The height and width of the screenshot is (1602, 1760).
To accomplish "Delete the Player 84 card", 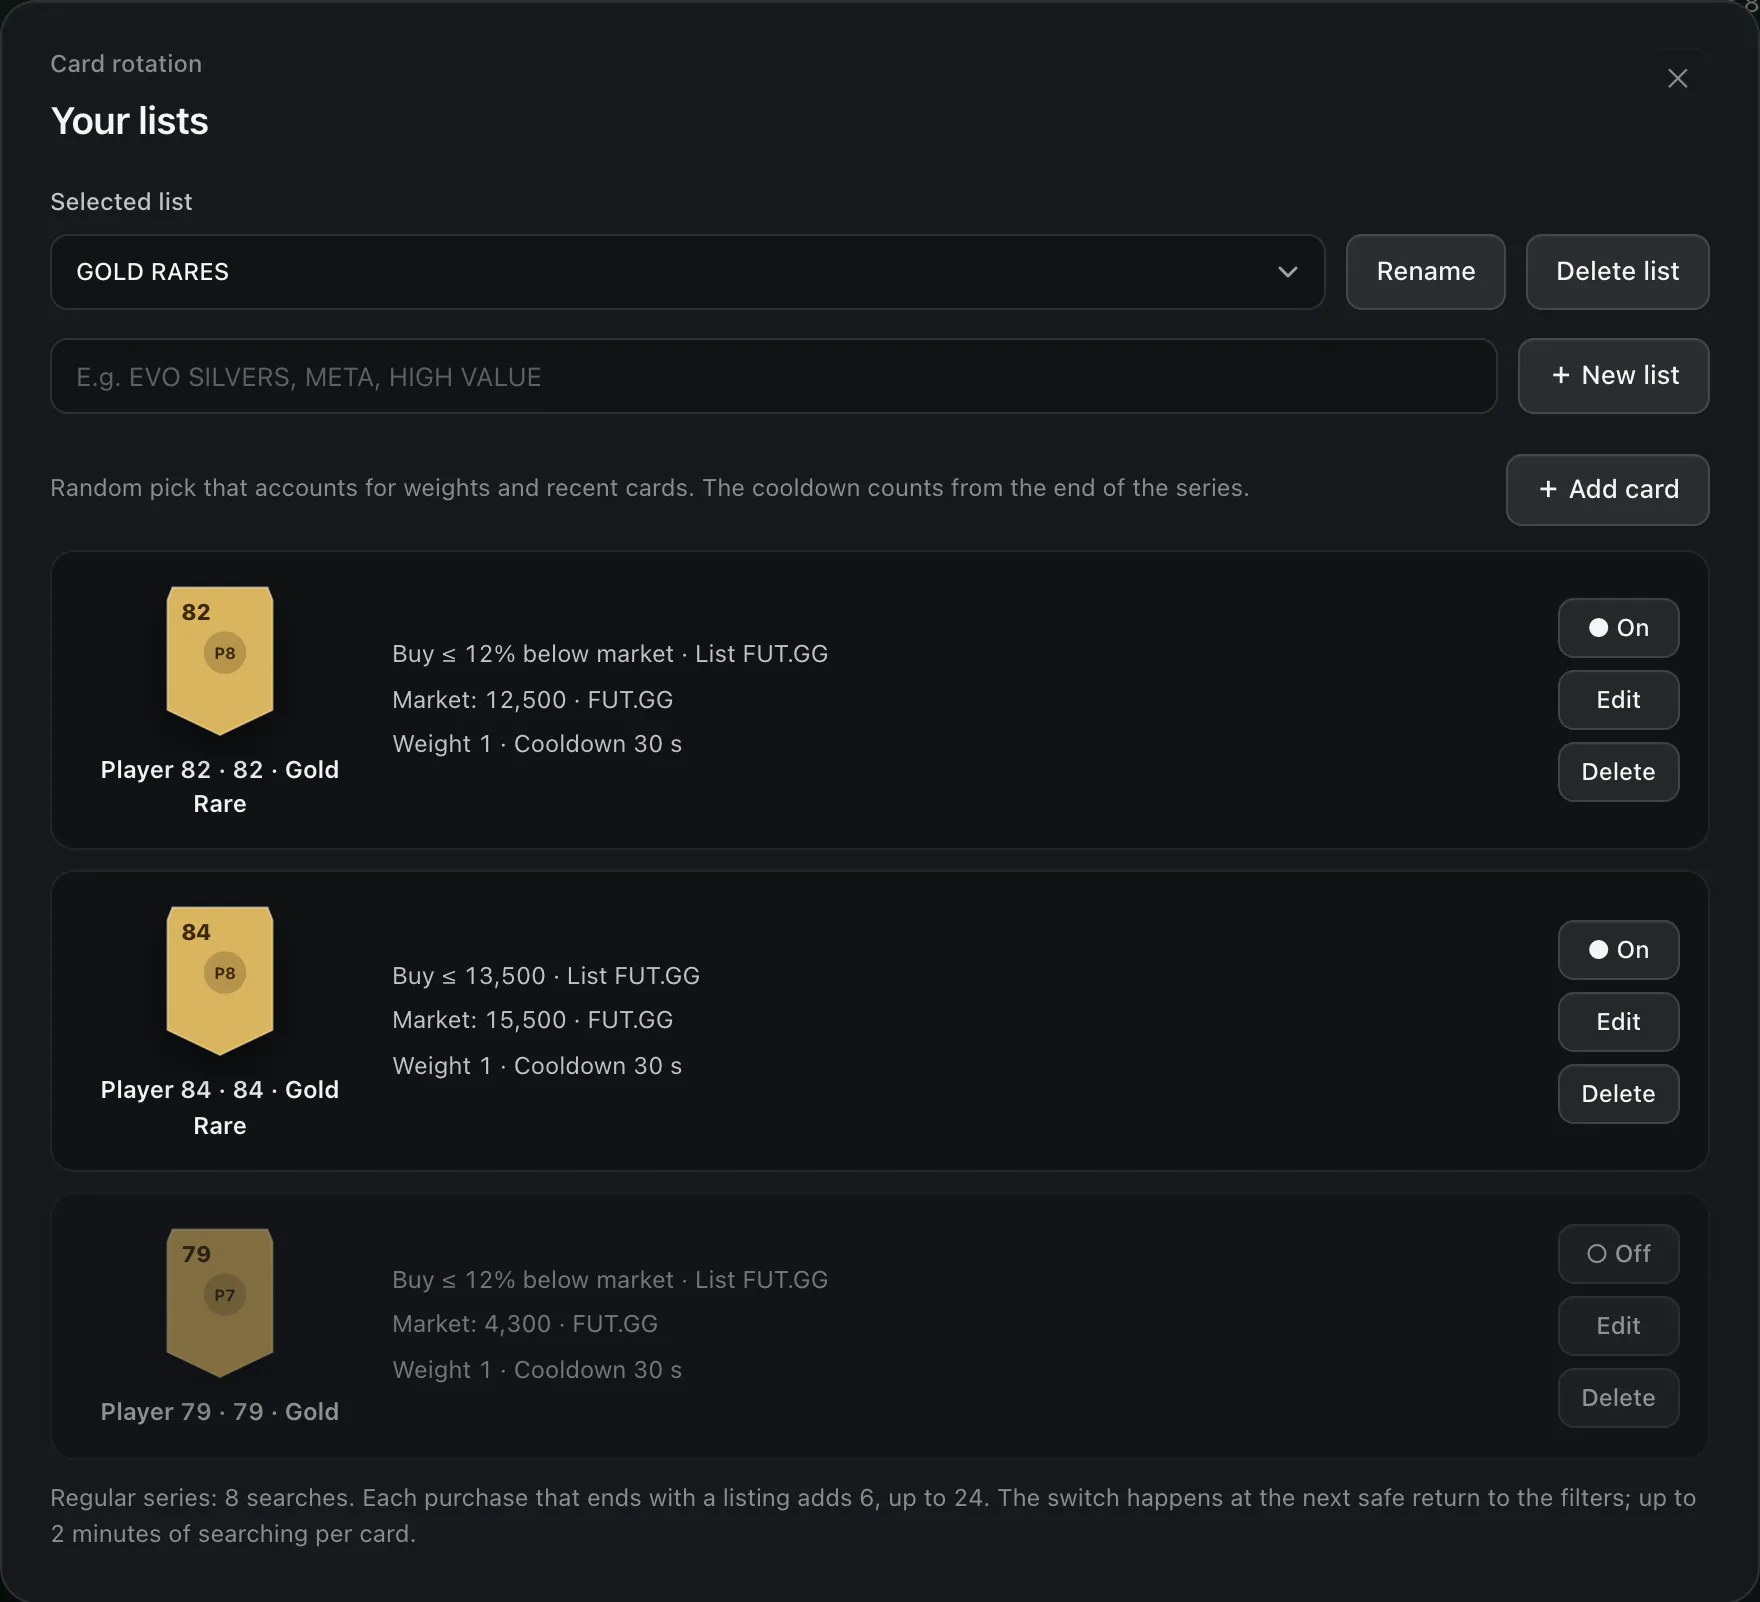I will point(1618,1094).
